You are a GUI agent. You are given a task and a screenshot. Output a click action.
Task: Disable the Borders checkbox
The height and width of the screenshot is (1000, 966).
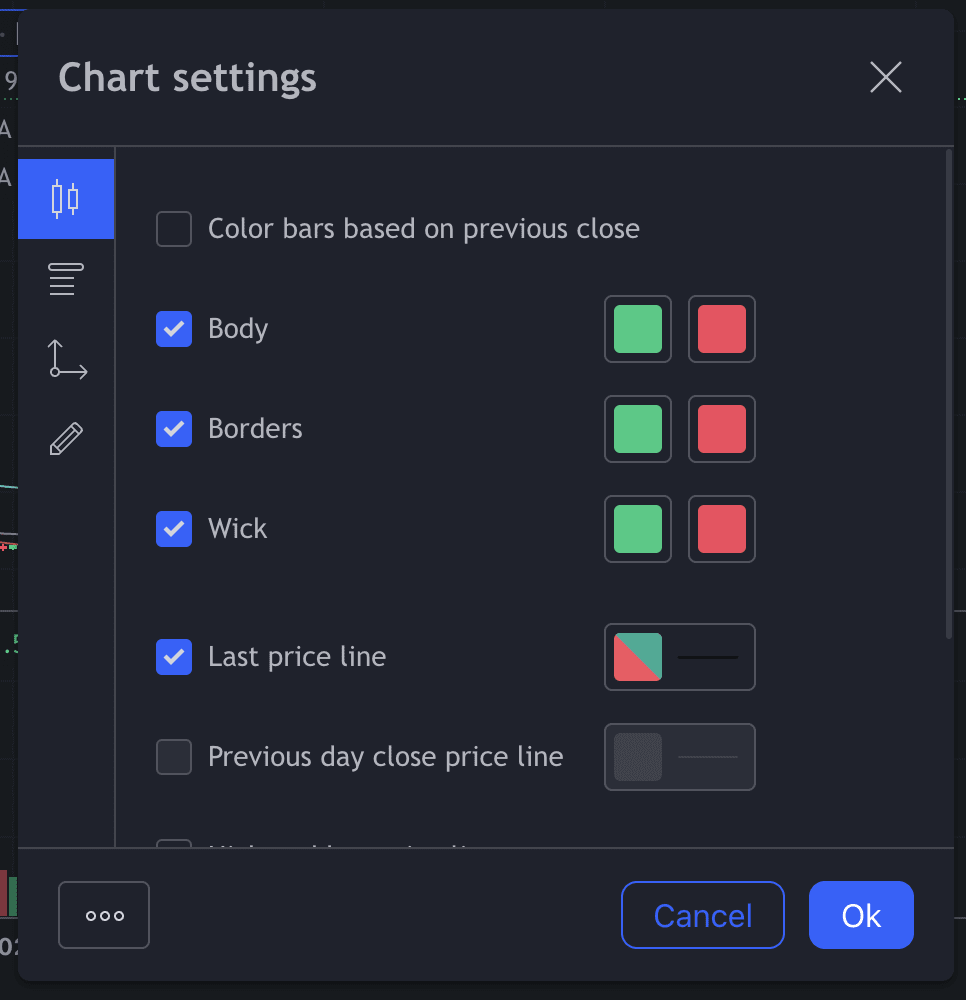coord(174,429)
